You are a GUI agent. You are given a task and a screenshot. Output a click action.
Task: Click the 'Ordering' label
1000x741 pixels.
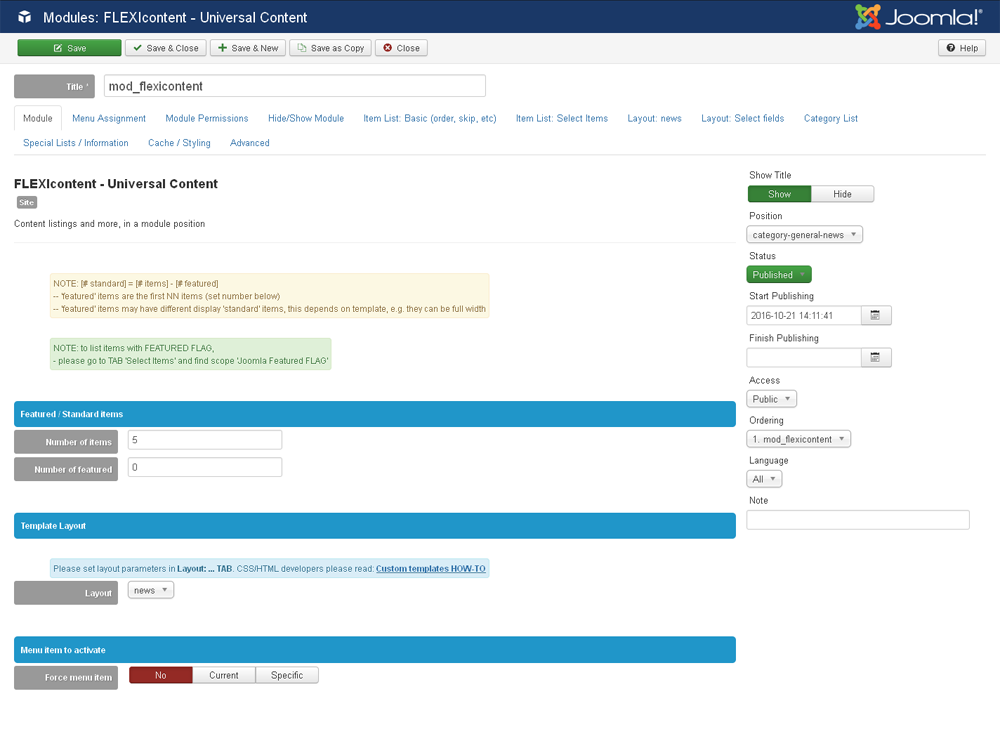coord(766,420)
